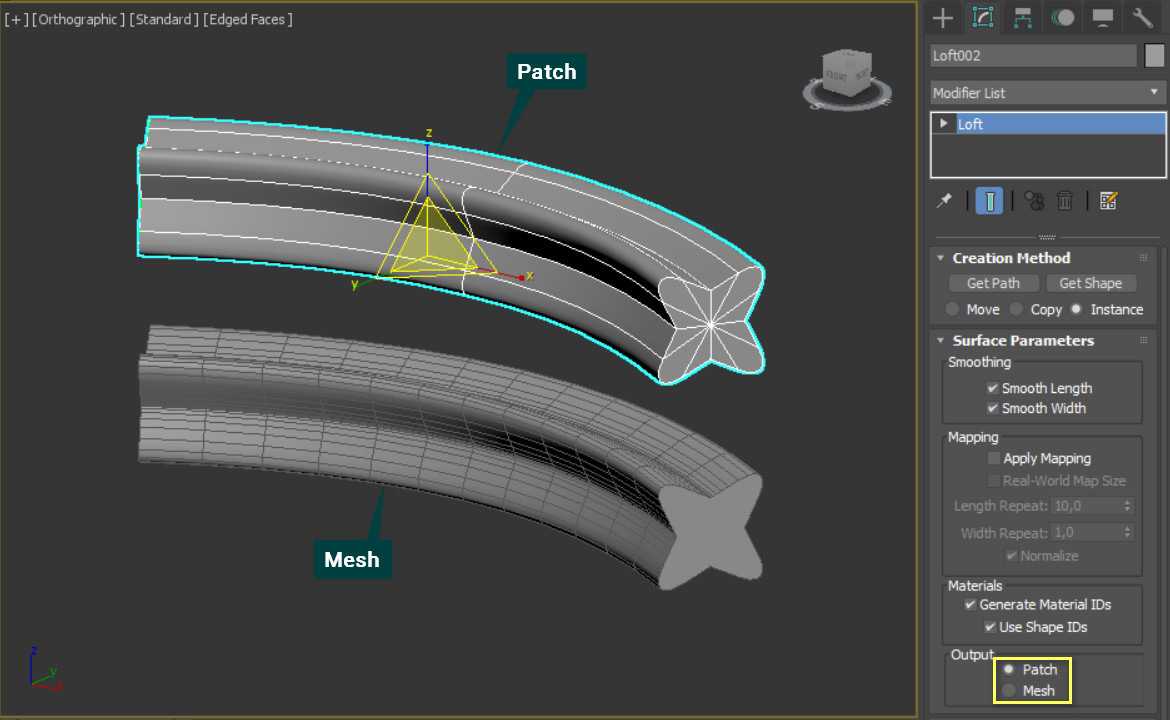Open Configure Modifier Sets icon
The image size is (1170, 720).
pyautogui.click(x=1108, y=201)
